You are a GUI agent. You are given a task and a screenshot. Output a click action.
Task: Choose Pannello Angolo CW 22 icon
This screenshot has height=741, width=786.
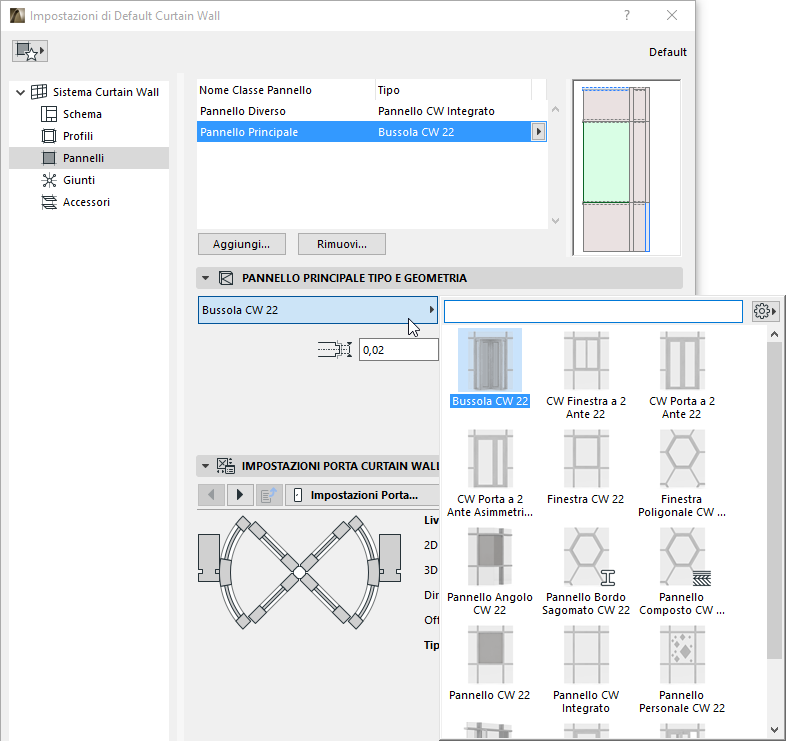[489, 557]
